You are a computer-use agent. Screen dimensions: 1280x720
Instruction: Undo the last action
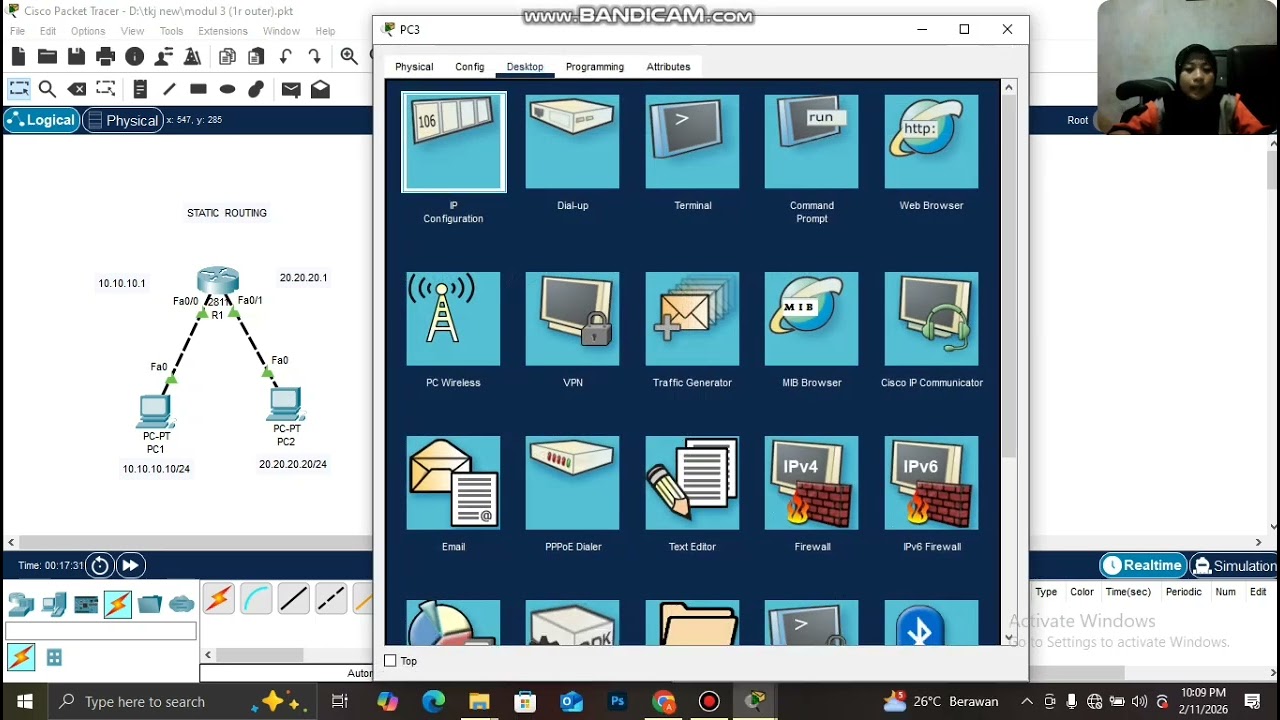coord(286,57)
